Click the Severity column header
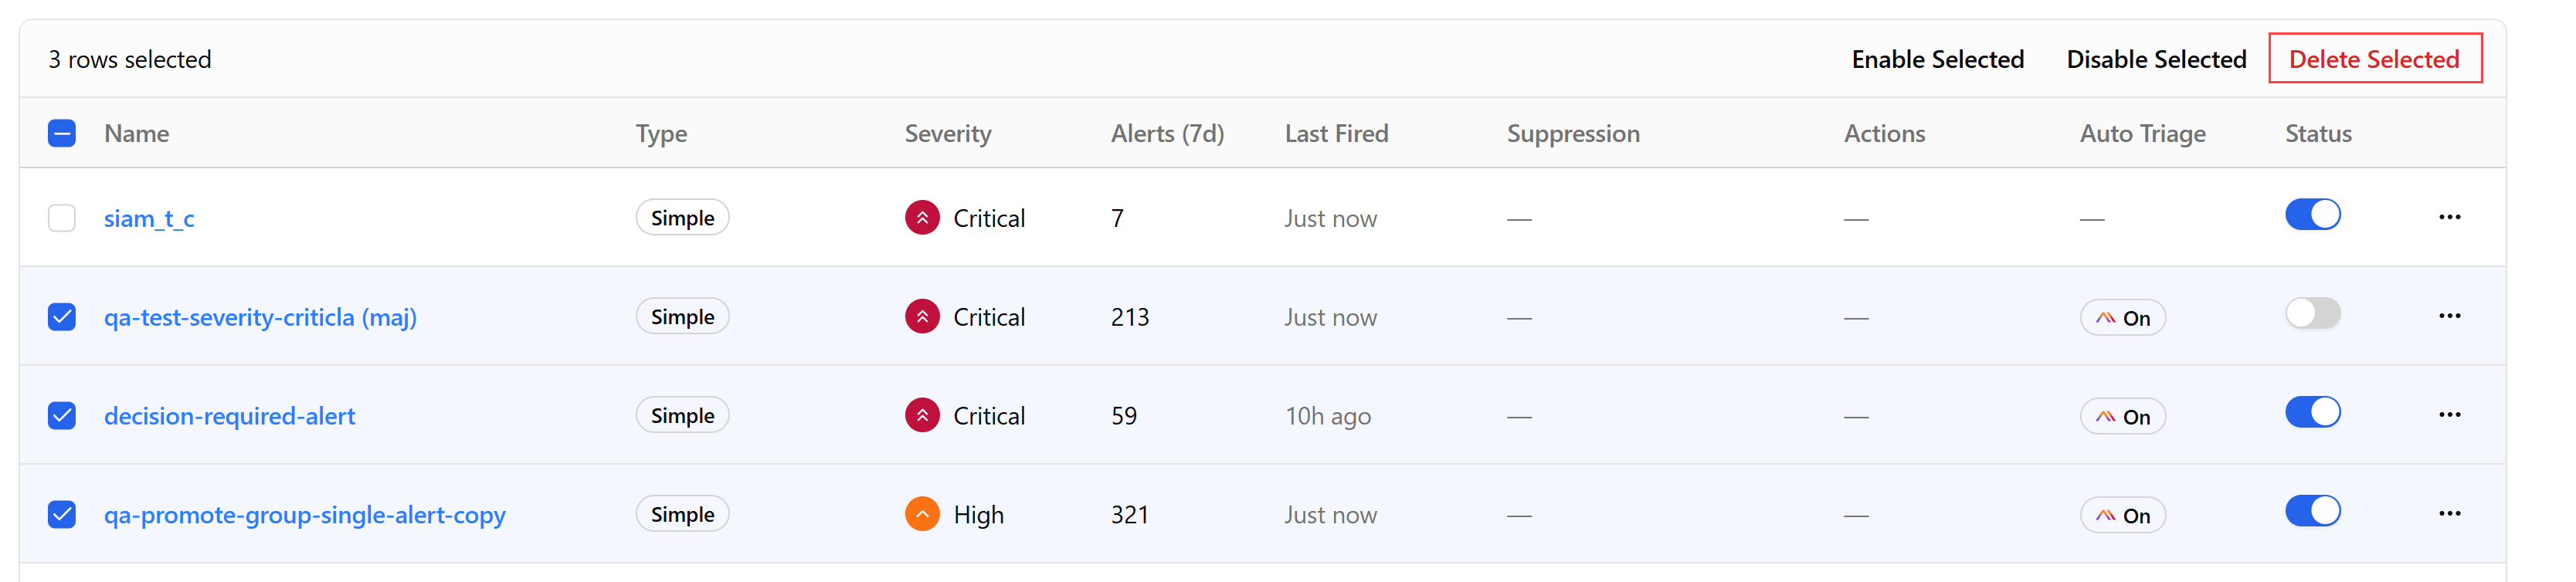Image resolution: width=2576 pixels, height=582 pixels. (948, 133)
